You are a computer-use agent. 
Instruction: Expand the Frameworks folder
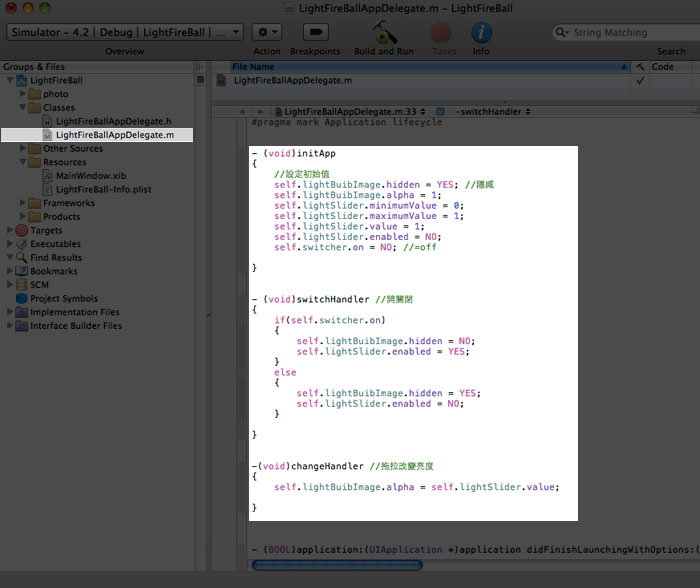point(23,203)
